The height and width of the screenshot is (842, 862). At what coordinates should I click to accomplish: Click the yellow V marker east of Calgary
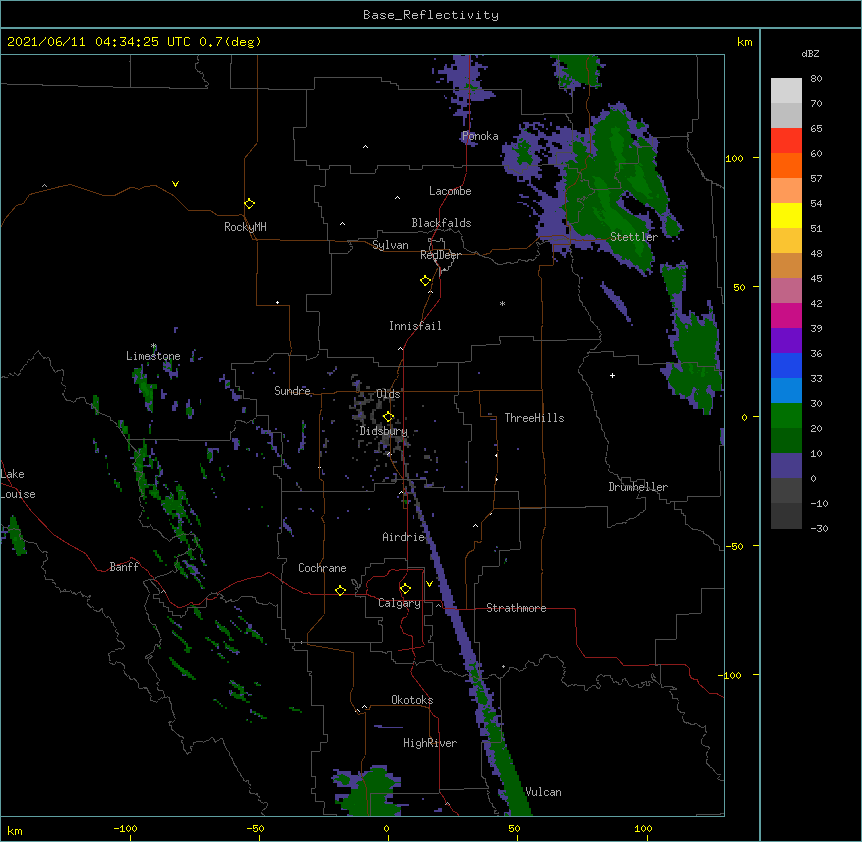click(x=429, y=584)
